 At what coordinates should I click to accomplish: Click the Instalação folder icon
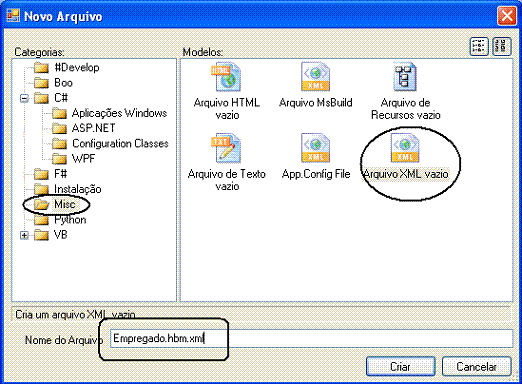41,189
